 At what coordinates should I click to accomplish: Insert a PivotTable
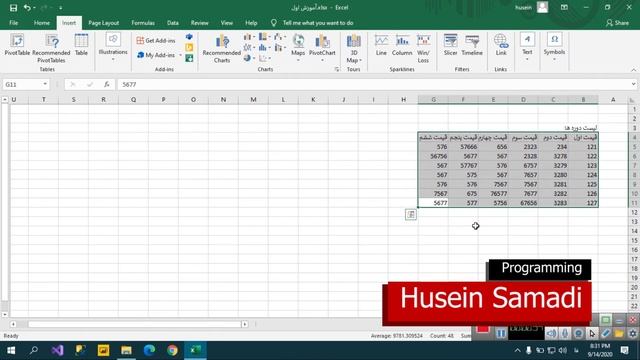coord(17,45)
